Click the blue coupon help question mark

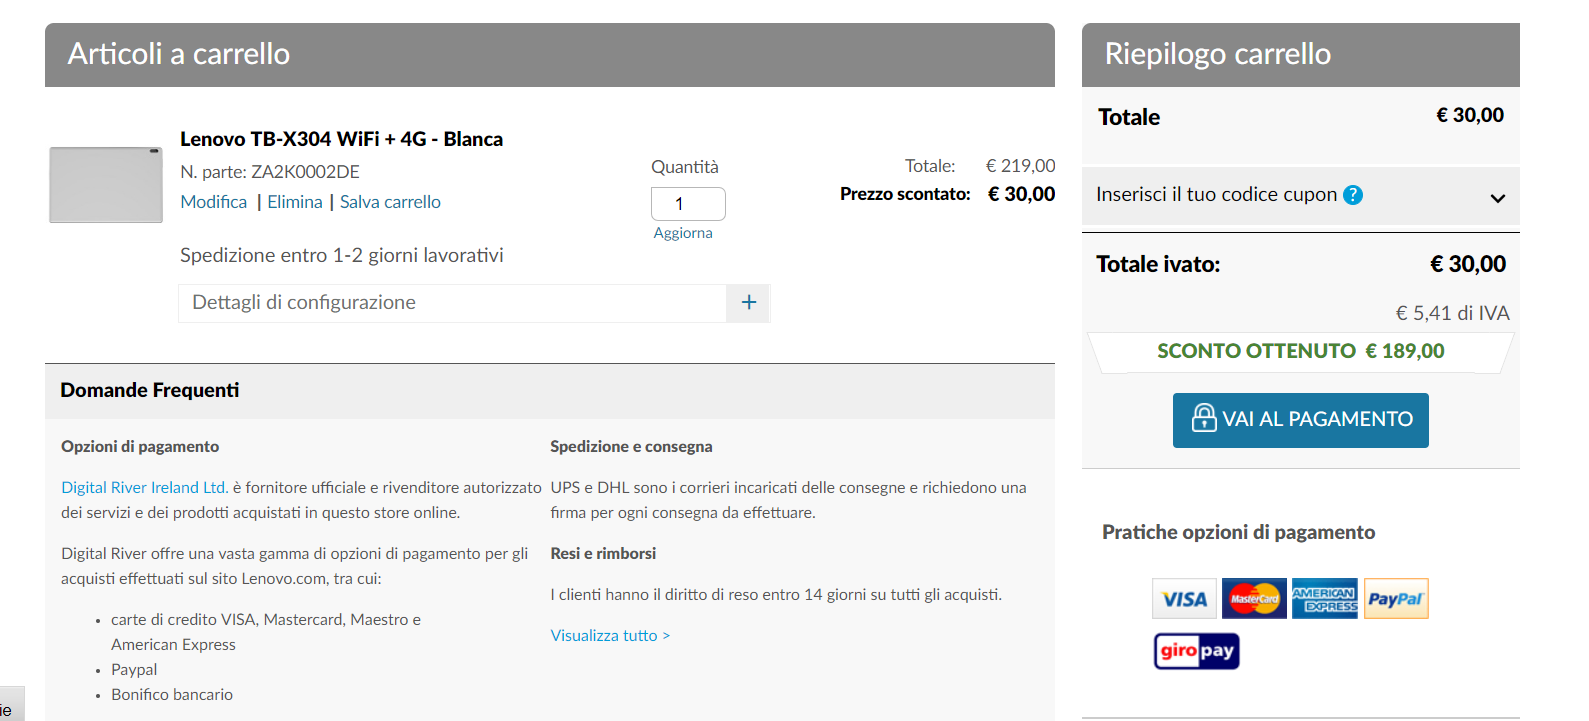pos(1353,195)
